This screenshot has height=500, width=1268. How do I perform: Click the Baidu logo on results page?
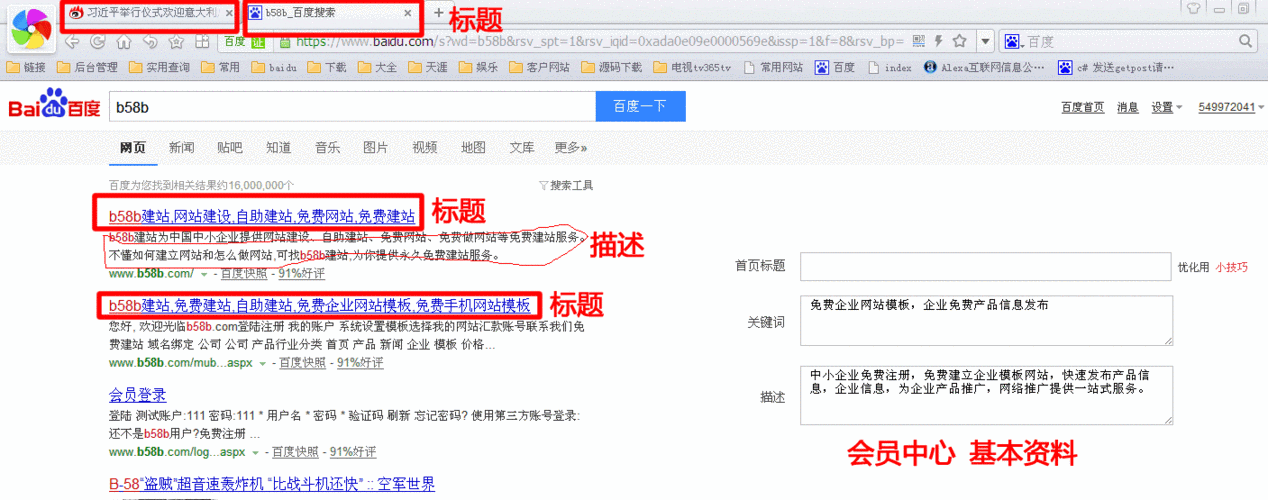(x=52, y=105)
